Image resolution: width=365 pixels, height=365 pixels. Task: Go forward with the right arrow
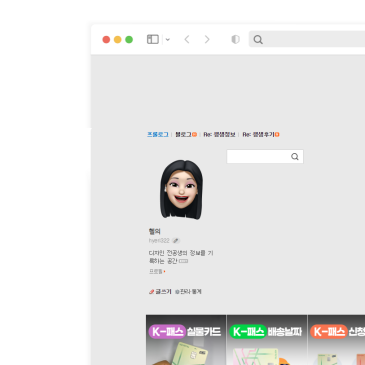point(207,39)
